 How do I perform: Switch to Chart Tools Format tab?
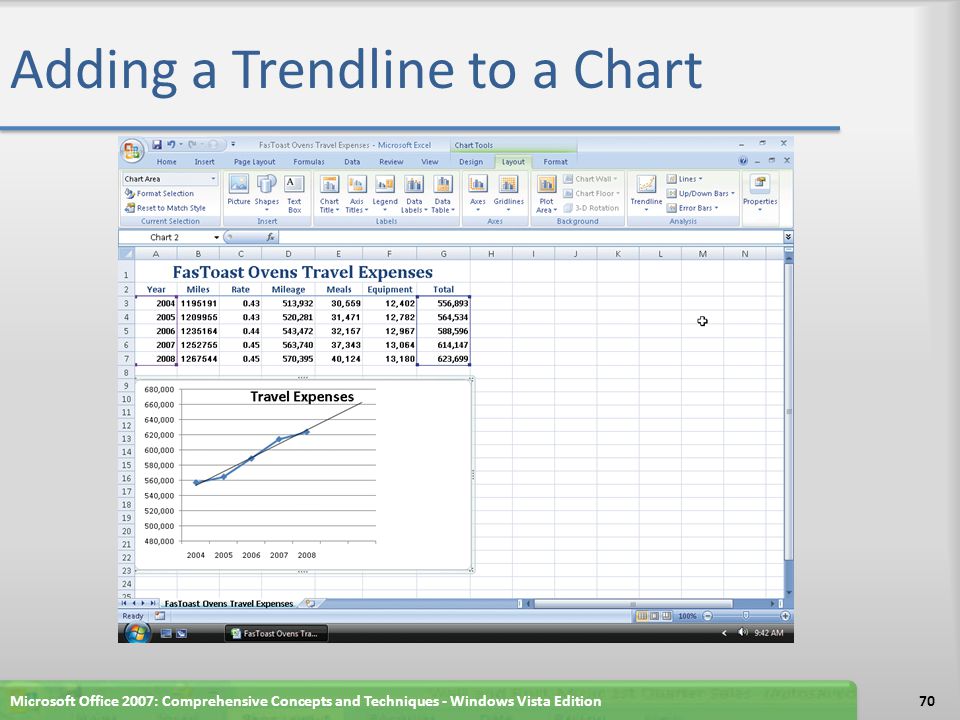point(555,162)
